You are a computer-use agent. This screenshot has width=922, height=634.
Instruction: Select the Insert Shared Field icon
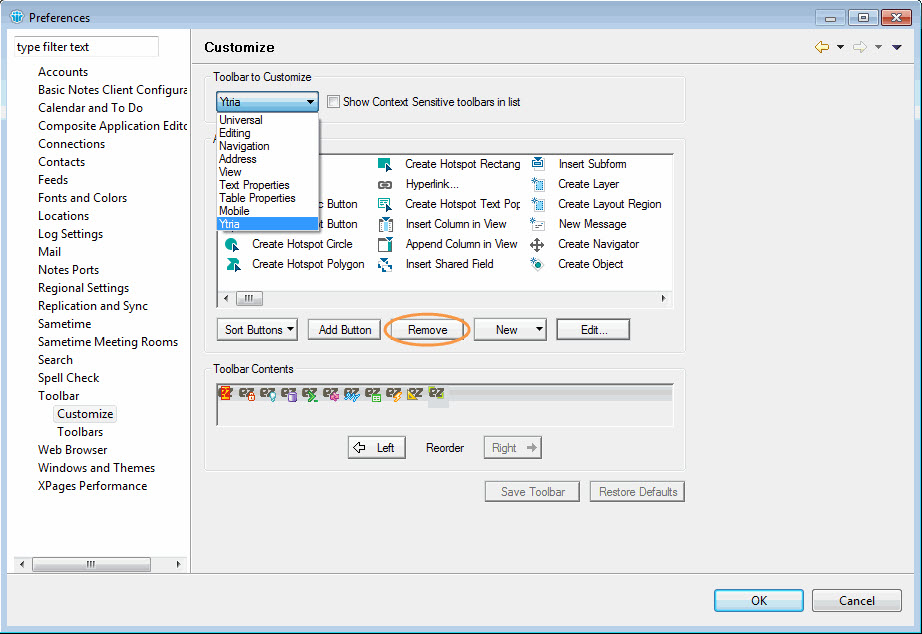385,264
